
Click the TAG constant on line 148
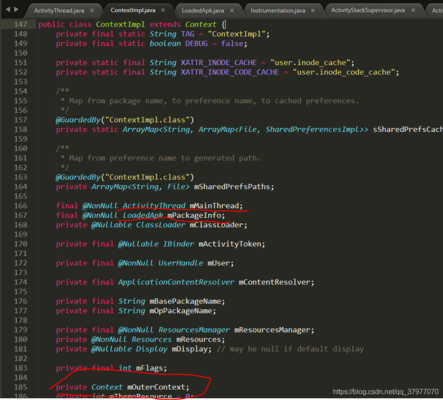(188, 34)
